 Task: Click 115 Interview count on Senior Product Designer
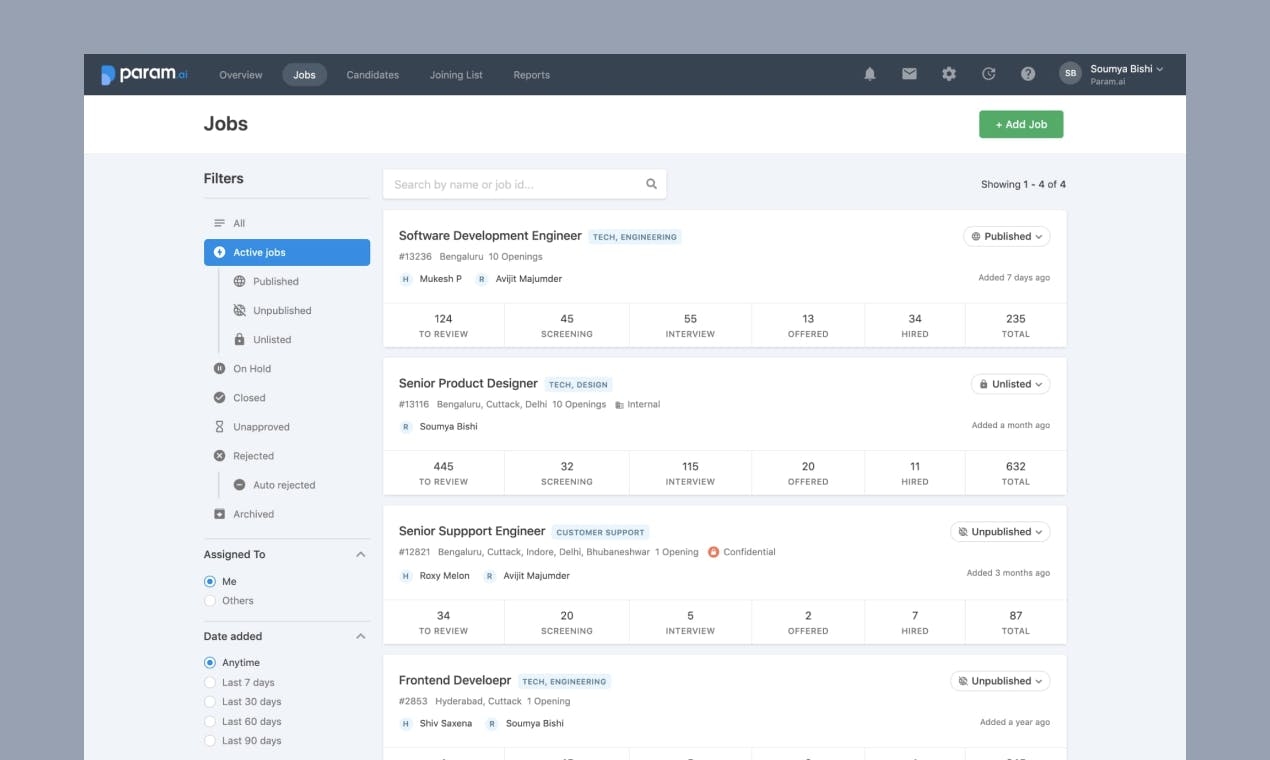pyautogui.click(x=690, y=473)
